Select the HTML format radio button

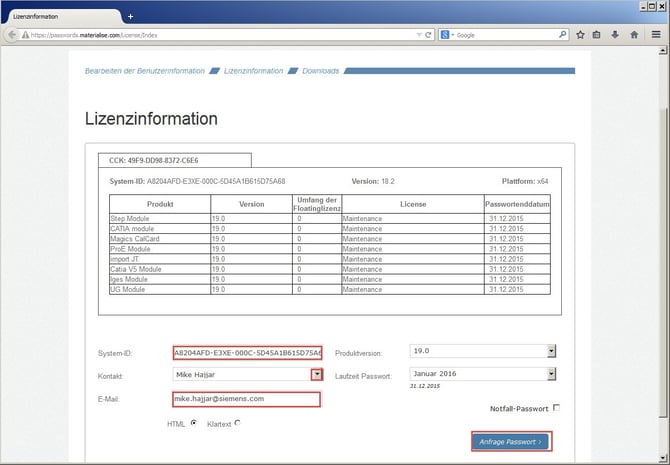point(193,423)
